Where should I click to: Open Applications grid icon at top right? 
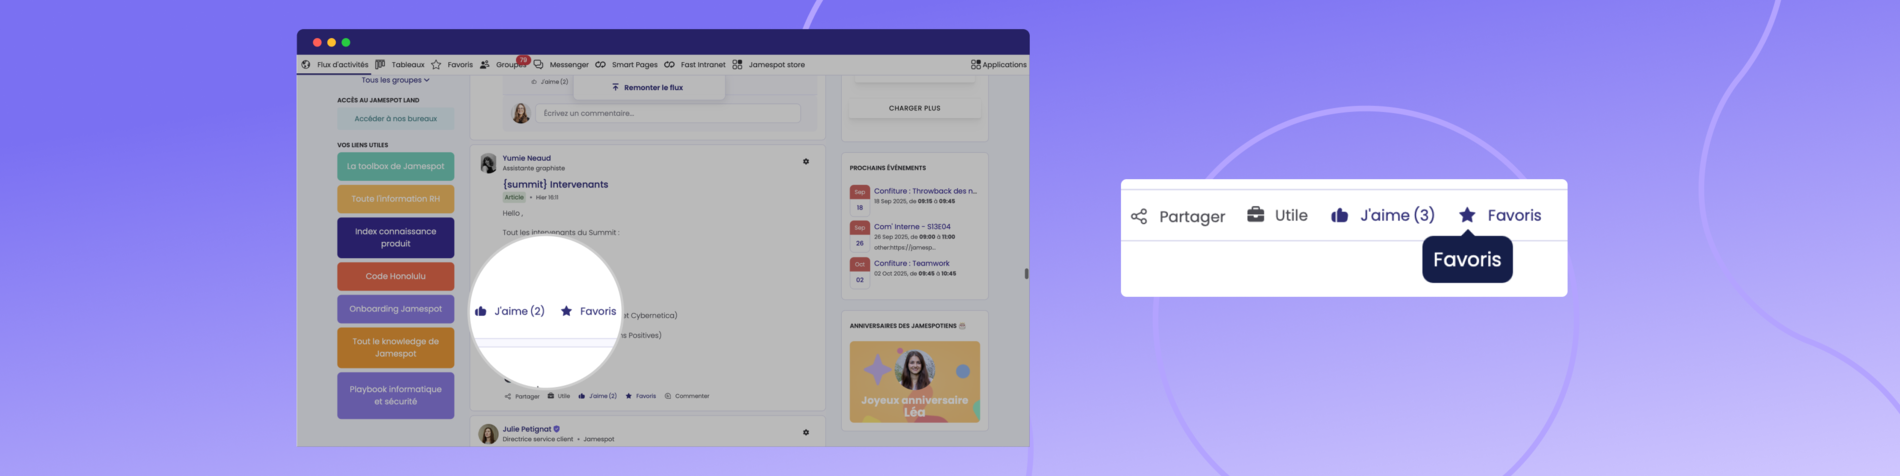975,65
